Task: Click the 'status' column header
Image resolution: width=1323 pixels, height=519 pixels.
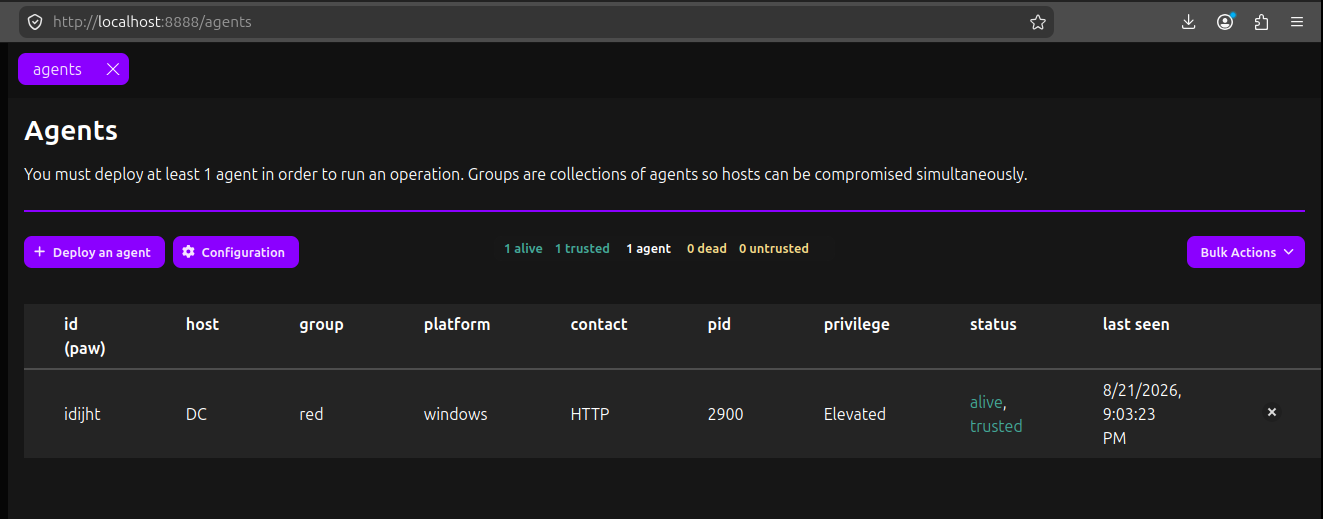Action: coord(993,324)
